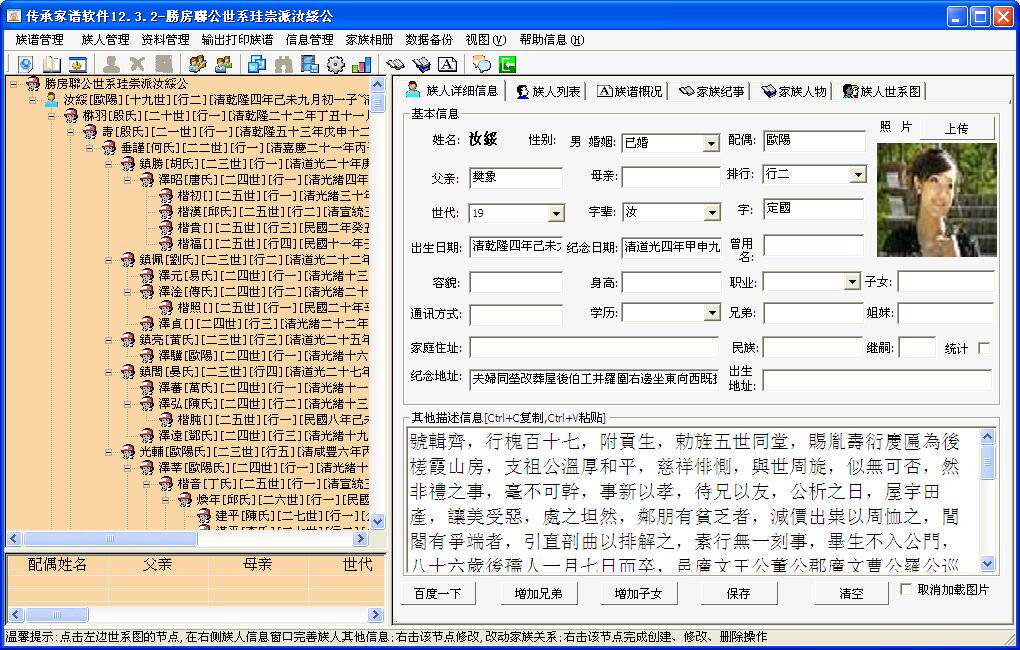
Task: Click the cascading blue windows toolbar icon
Action: (x=257, y=64)
